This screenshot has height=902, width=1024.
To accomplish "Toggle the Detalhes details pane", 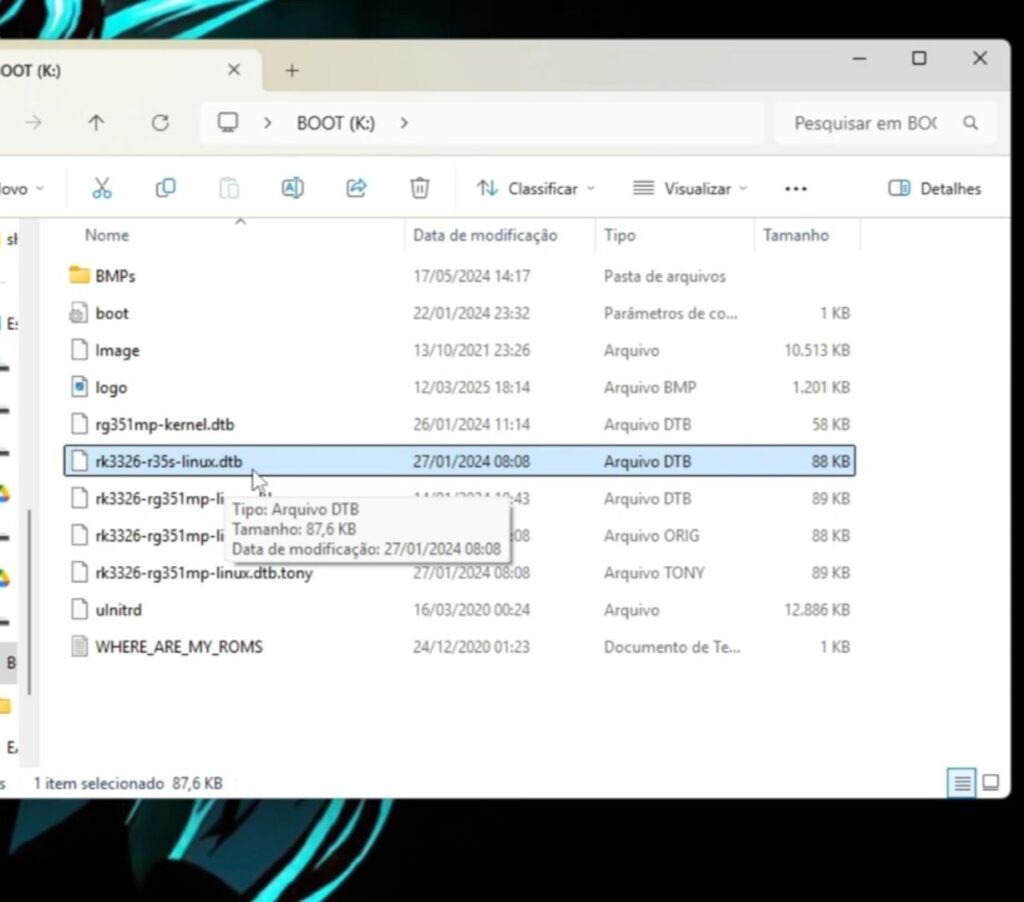I will [x=935, y=189].
